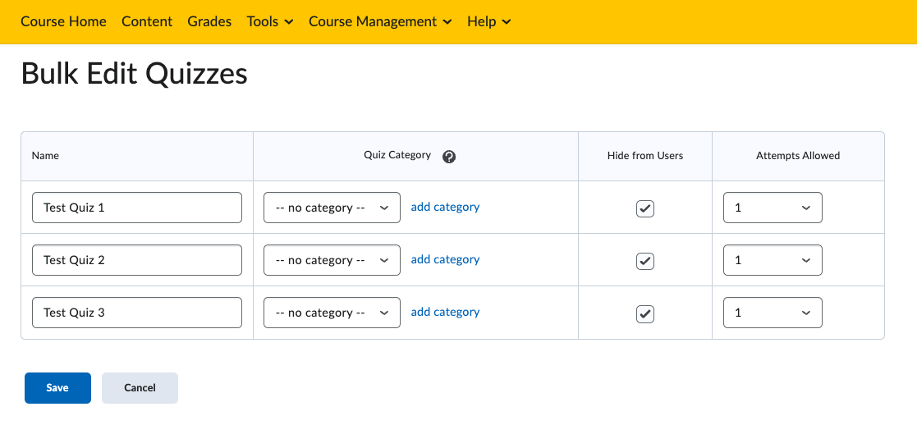Toggle Hide from Users checkbox for Test Quiz 2

pos(645,261)
